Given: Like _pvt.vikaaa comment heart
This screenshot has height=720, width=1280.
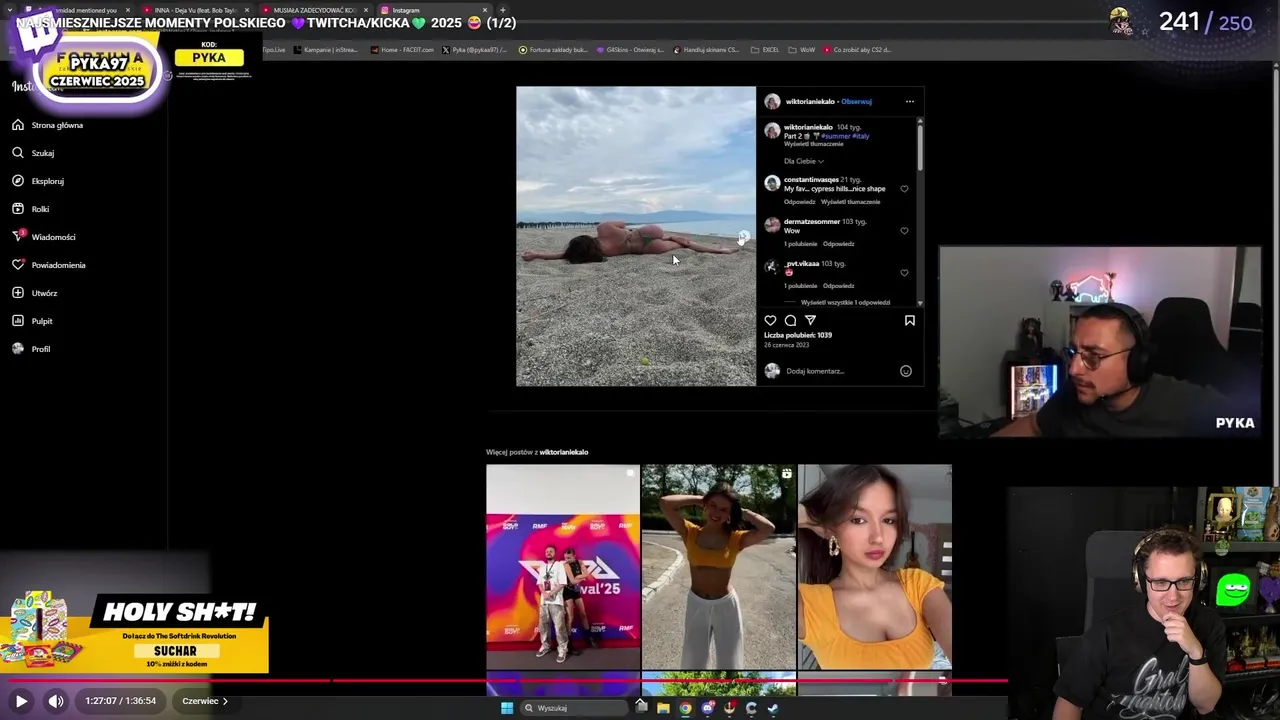Looking at the screenshot, I should (x=904, y=272).
